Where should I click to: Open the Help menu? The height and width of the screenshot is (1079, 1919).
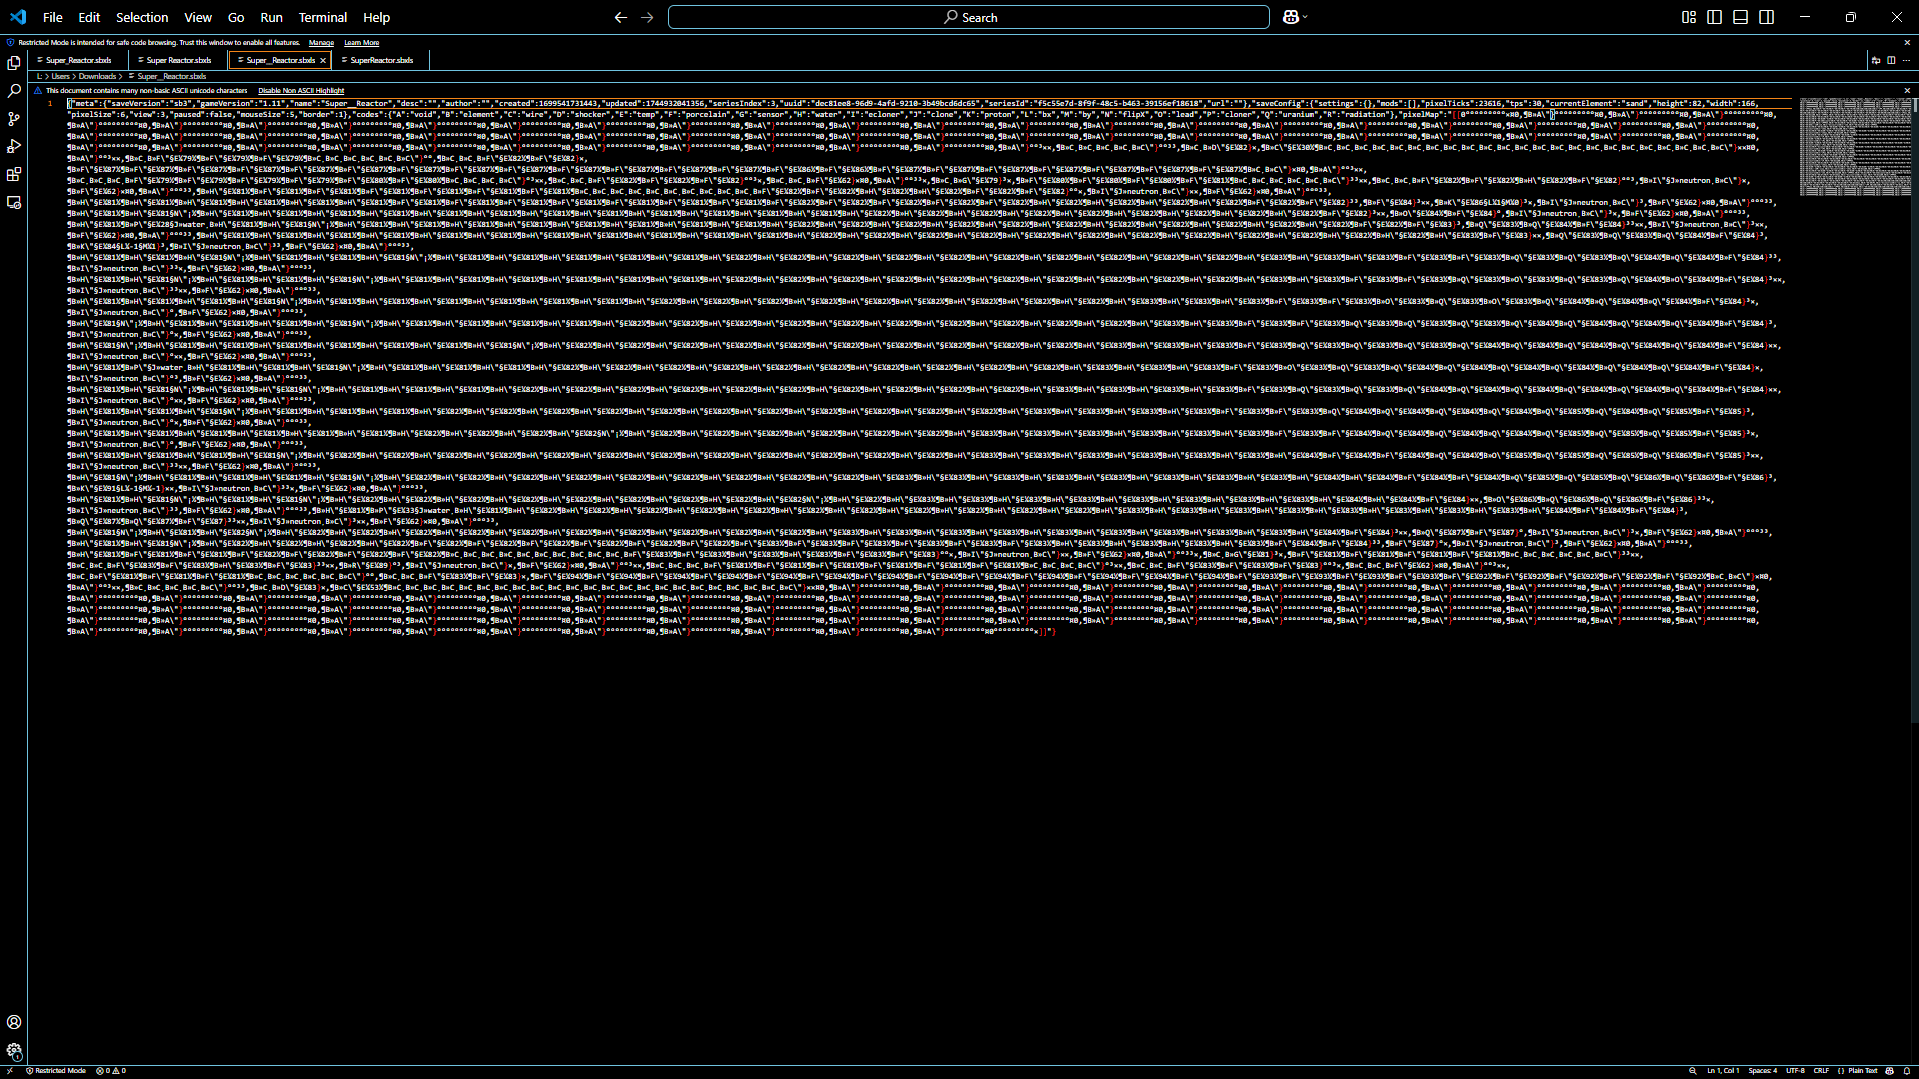377,17
